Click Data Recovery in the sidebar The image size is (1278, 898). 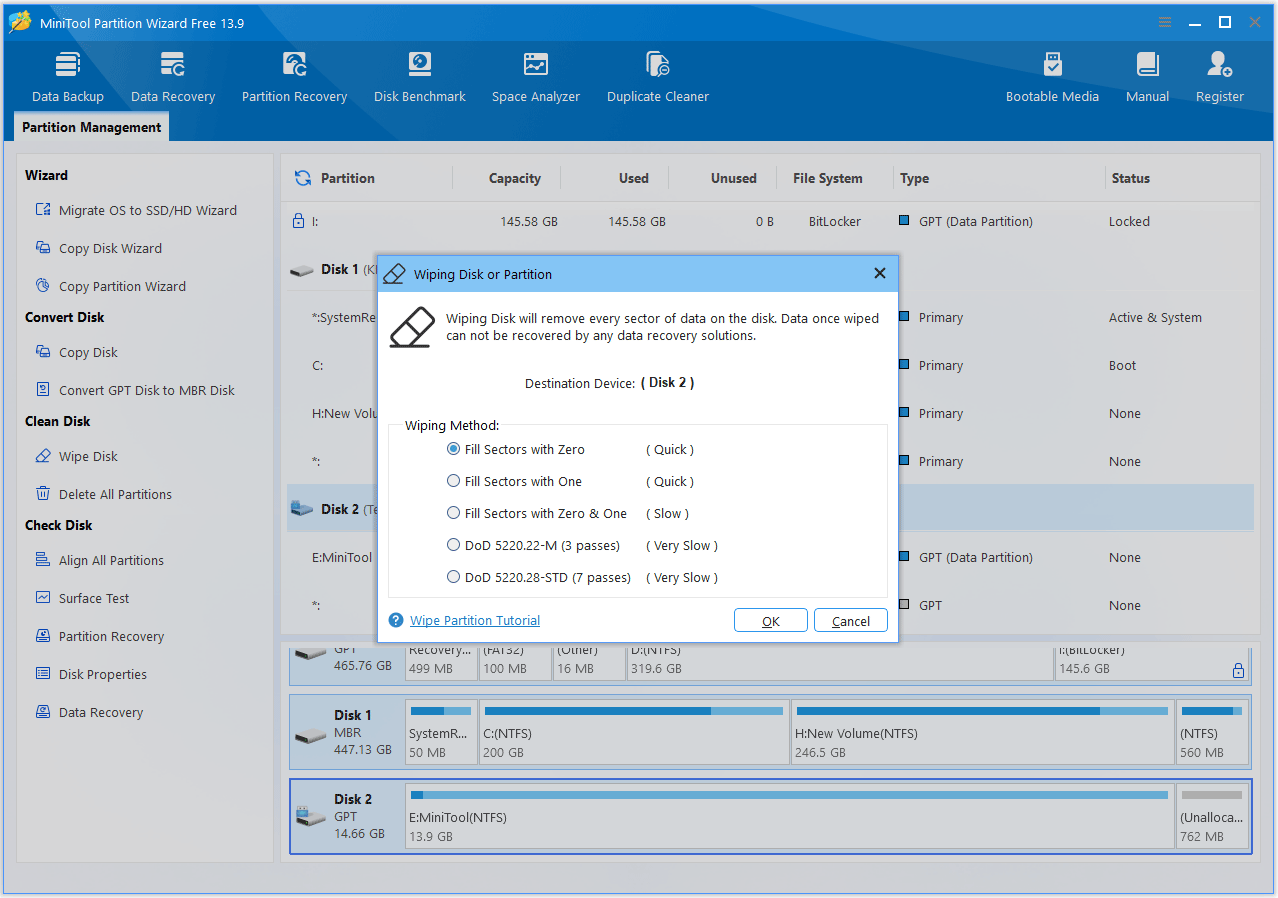pos(88,712)
